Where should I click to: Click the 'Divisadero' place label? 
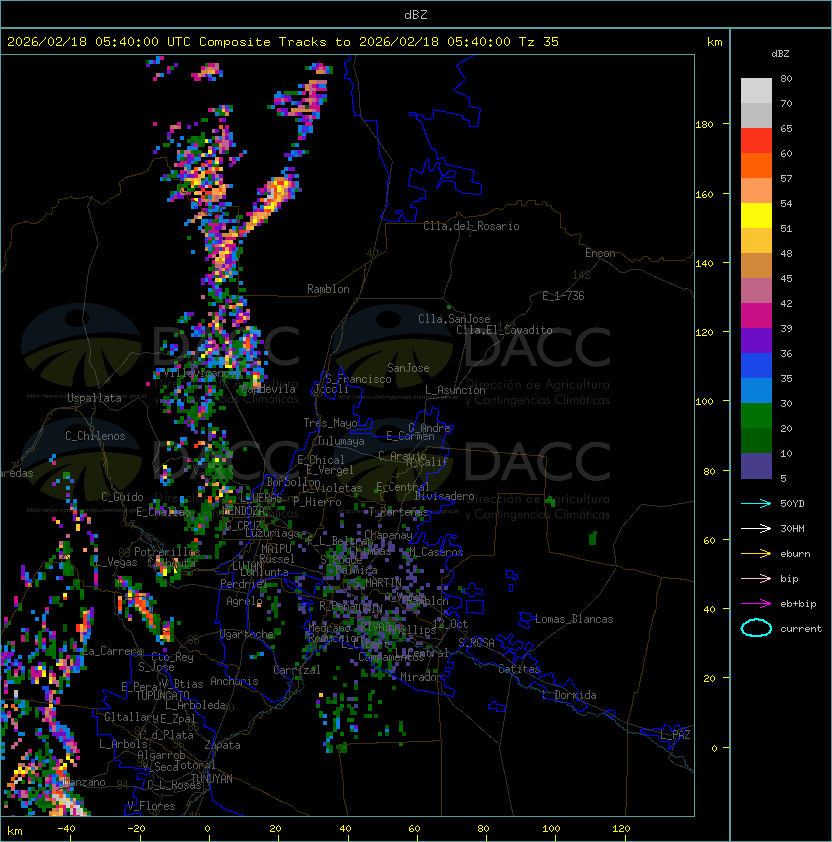(444, 496)
